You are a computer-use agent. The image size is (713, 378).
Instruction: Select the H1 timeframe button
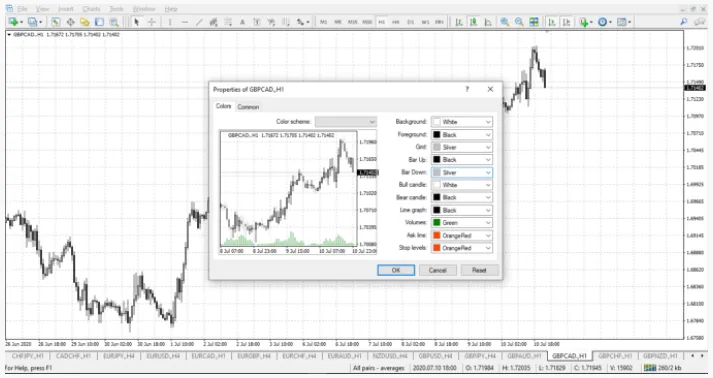(x=382, y=22)
